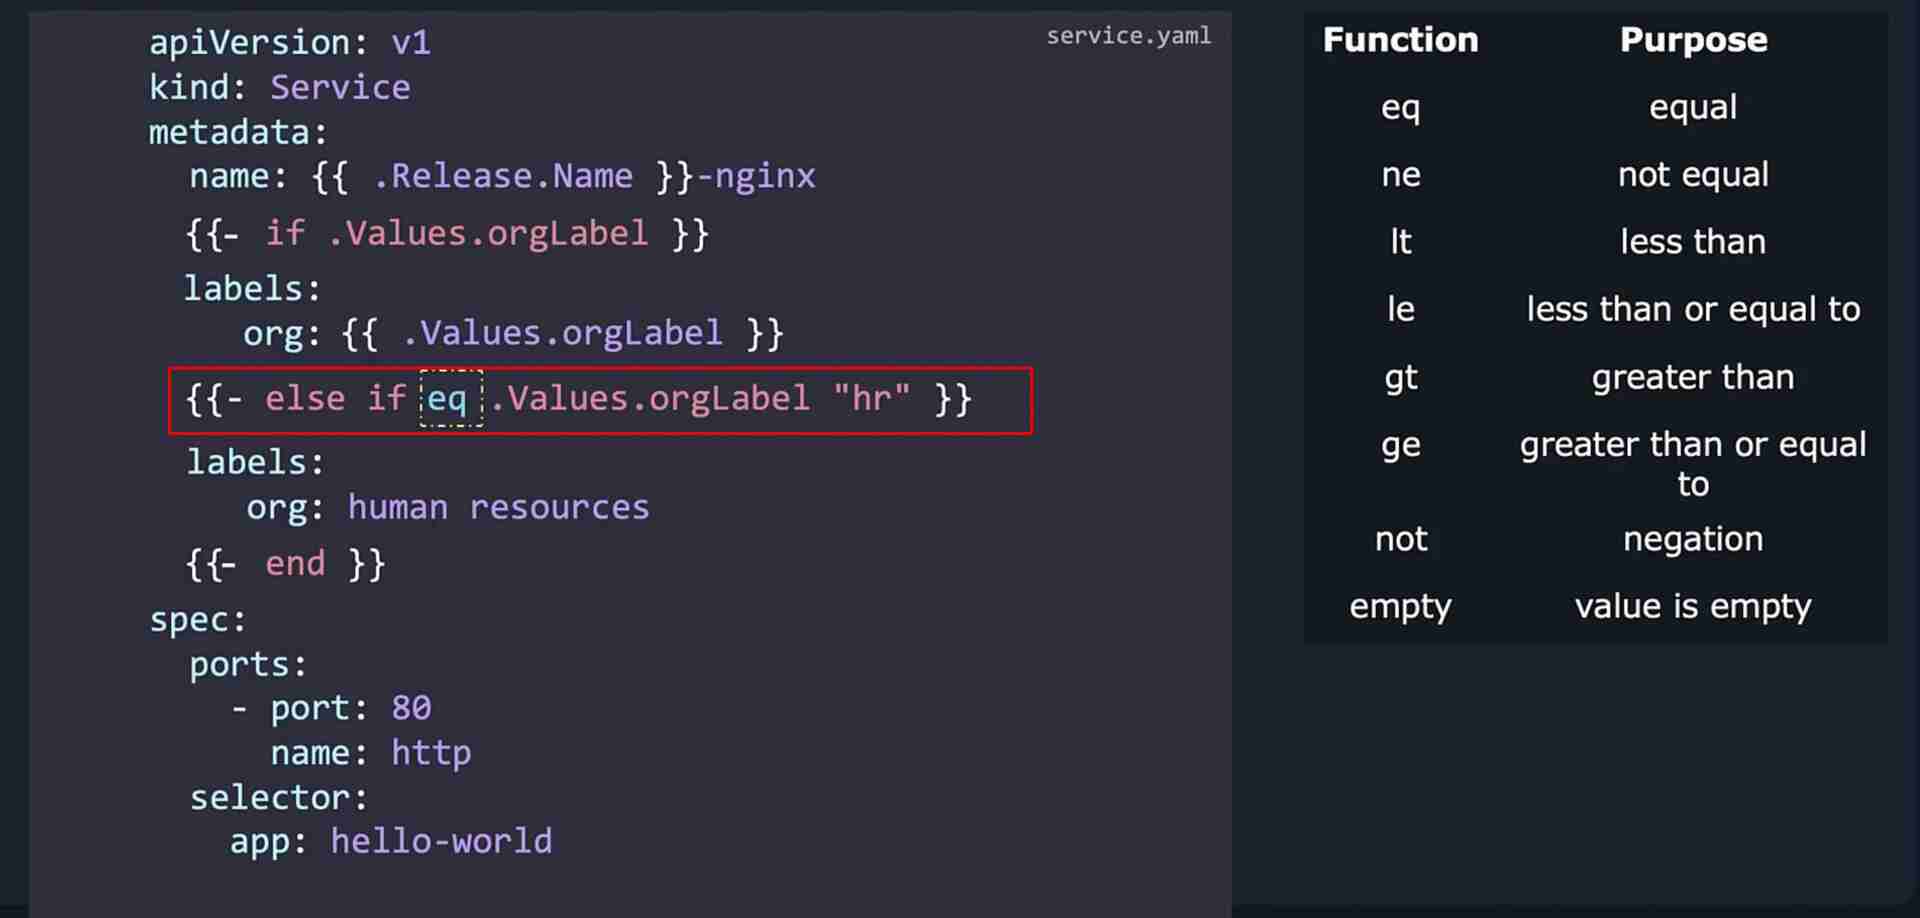Click the '- port: 80' line
The width and height of the screenshot is (1920, 918).
(331, 708)
